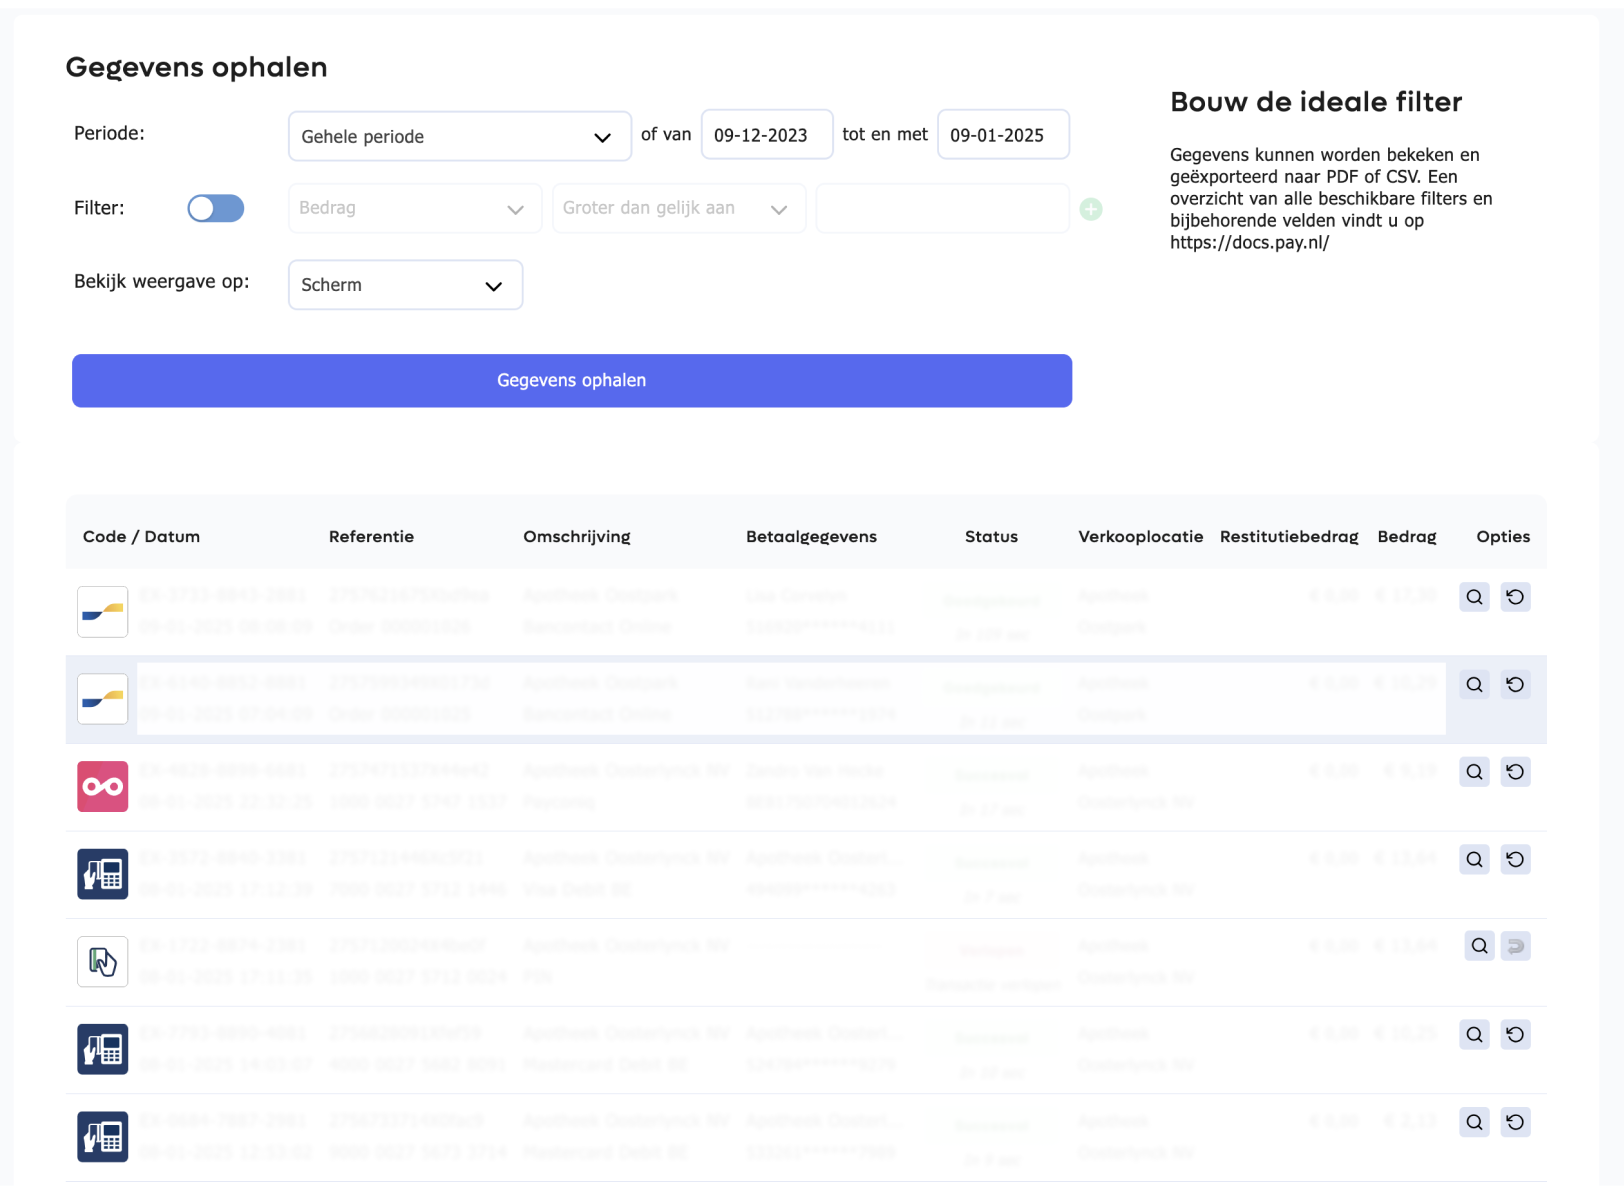Click the Bancontact logo in the first transaction row

point(103,612)
